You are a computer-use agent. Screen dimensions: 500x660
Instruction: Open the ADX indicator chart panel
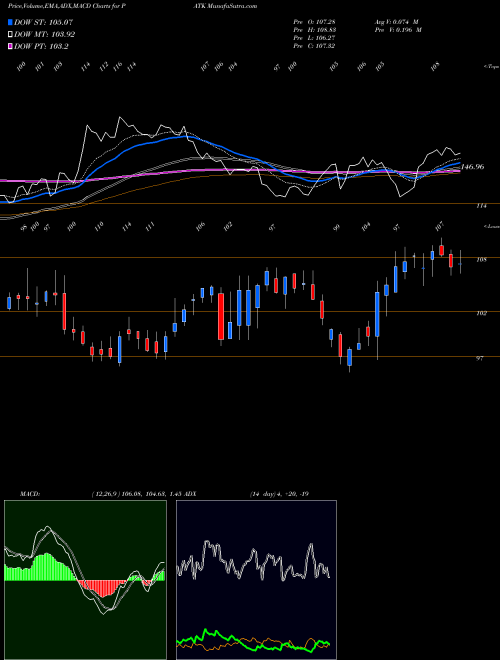pyautogui.click(x=256, y=580)
